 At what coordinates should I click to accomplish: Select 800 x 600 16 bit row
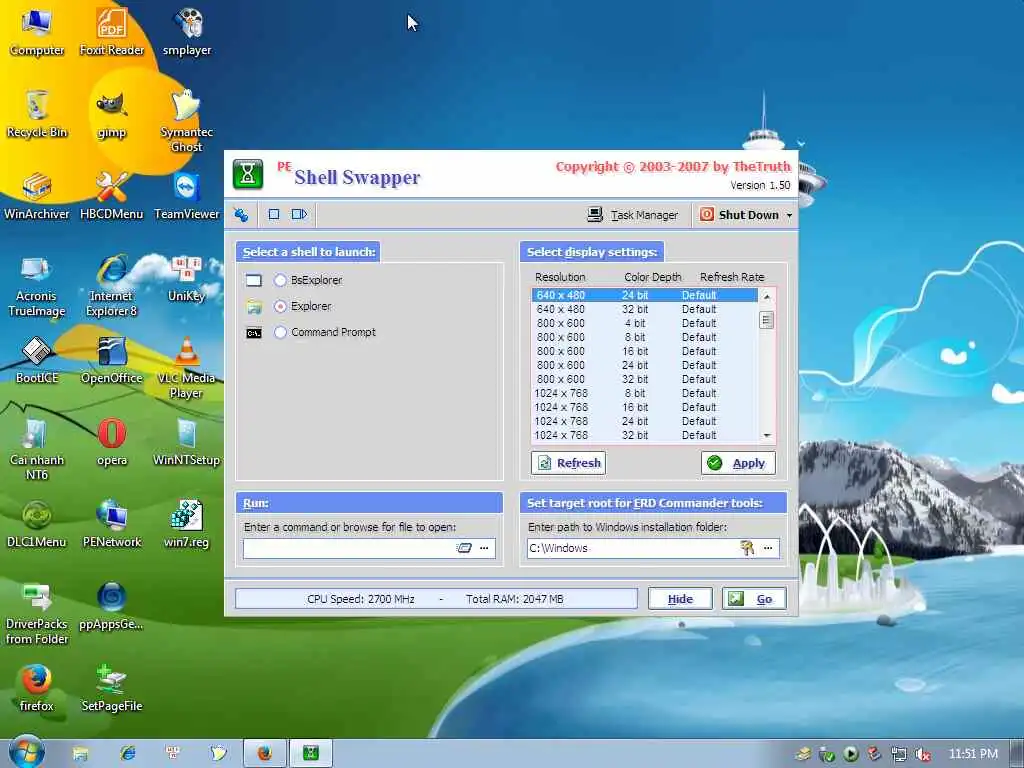[645, 351]
